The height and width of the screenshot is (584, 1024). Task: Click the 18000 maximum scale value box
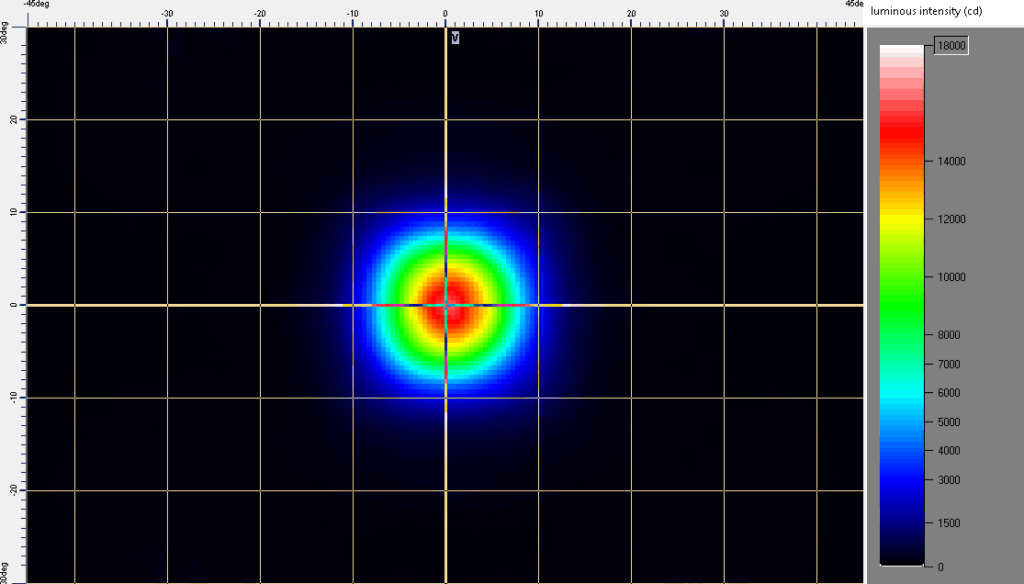tap(952, 46)
